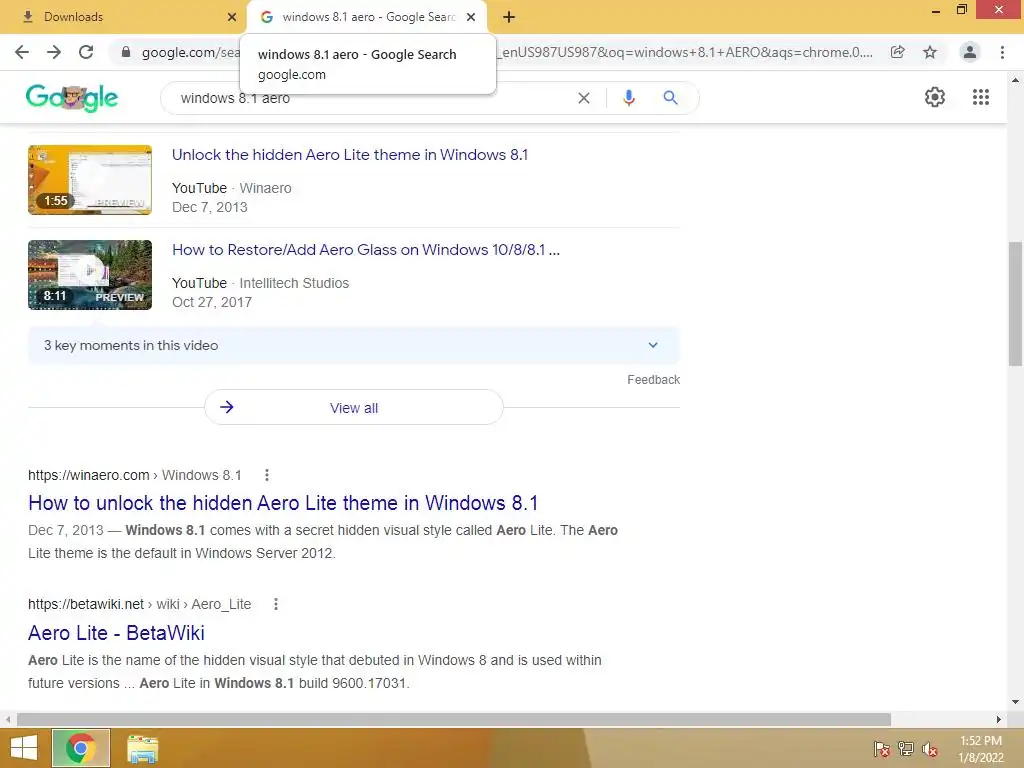Open options menu for betawiki.net result
The width and height of the screenshot is (1024, 768).
click(276, 604)
